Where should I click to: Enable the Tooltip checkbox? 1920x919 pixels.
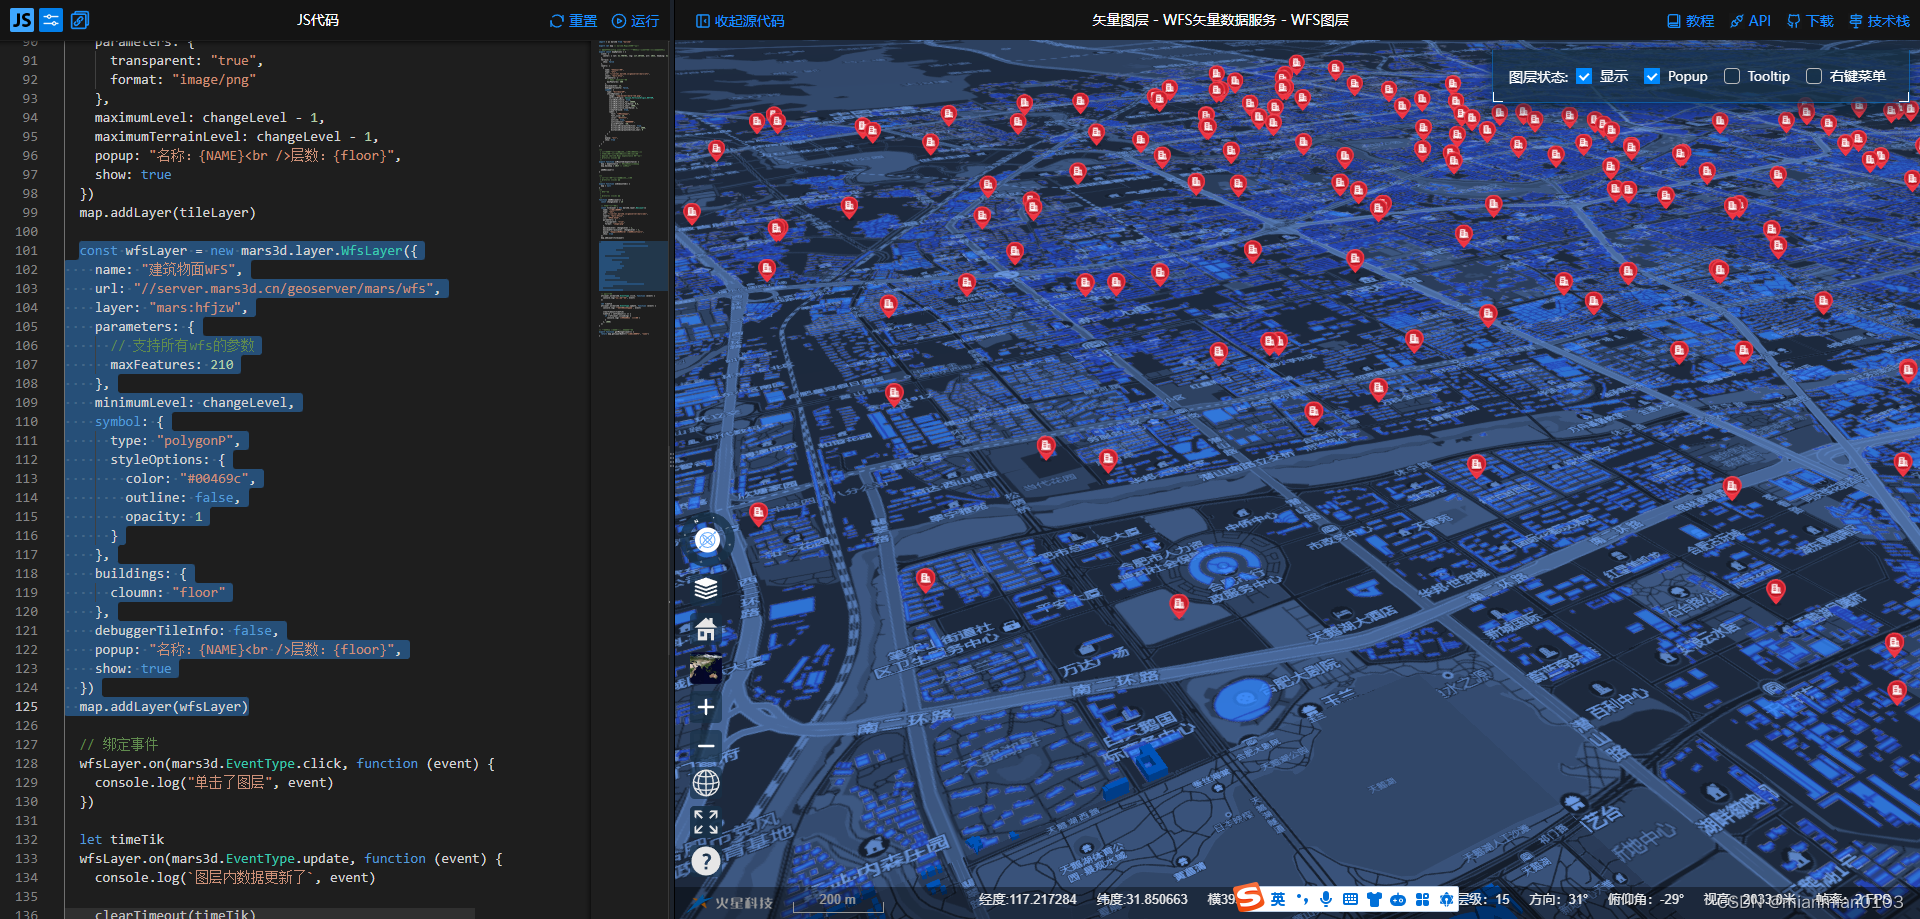(x=1732, y=76)
